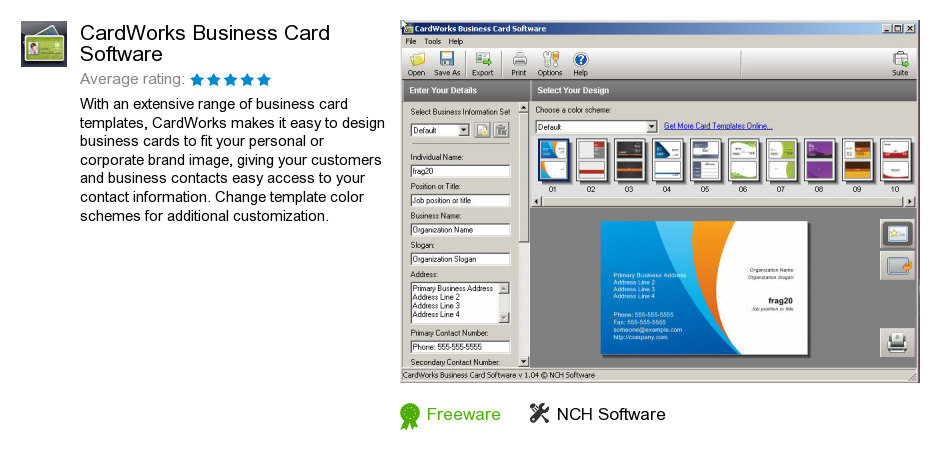Click the Freeware label link
This screenshot has height=460, width=940.
463,414
